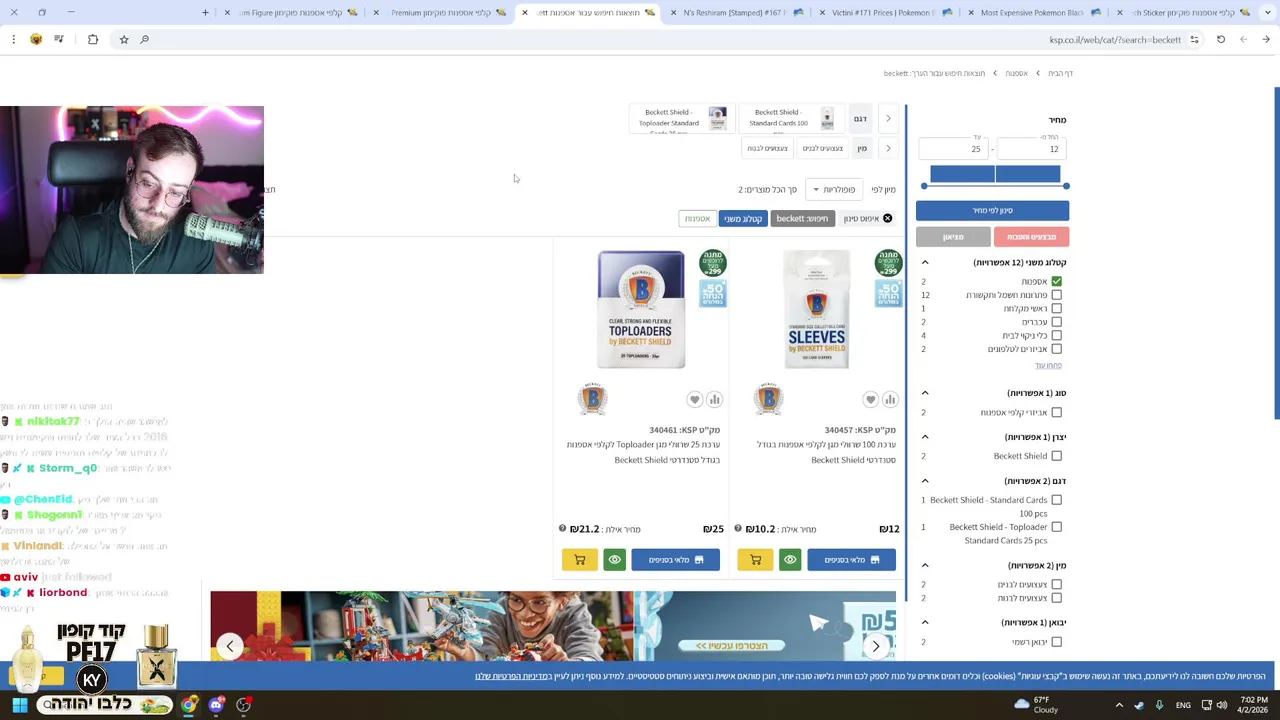Screen dimensions: 1280x720
Task: Click the minimum price field showing 12
Action: pos(1031,149)
